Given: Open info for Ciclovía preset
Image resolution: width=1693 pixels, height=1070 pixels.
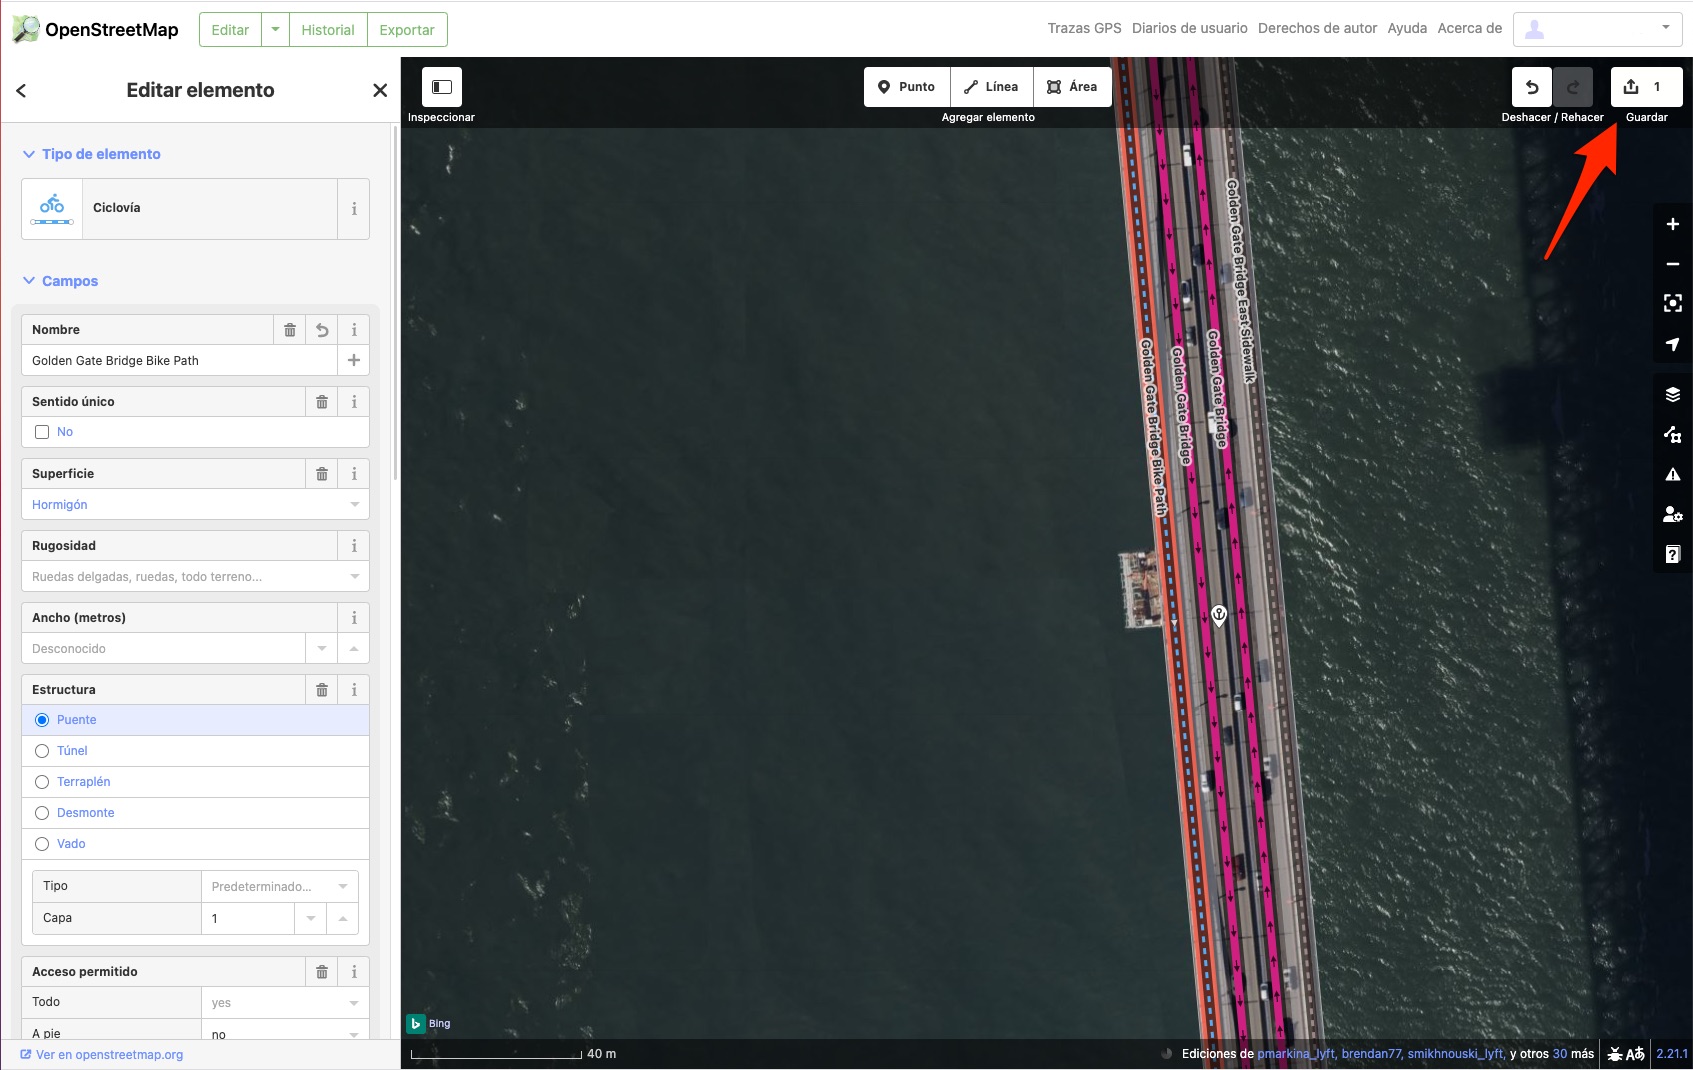Looking at the screenshot, I should tap(353, 208).
